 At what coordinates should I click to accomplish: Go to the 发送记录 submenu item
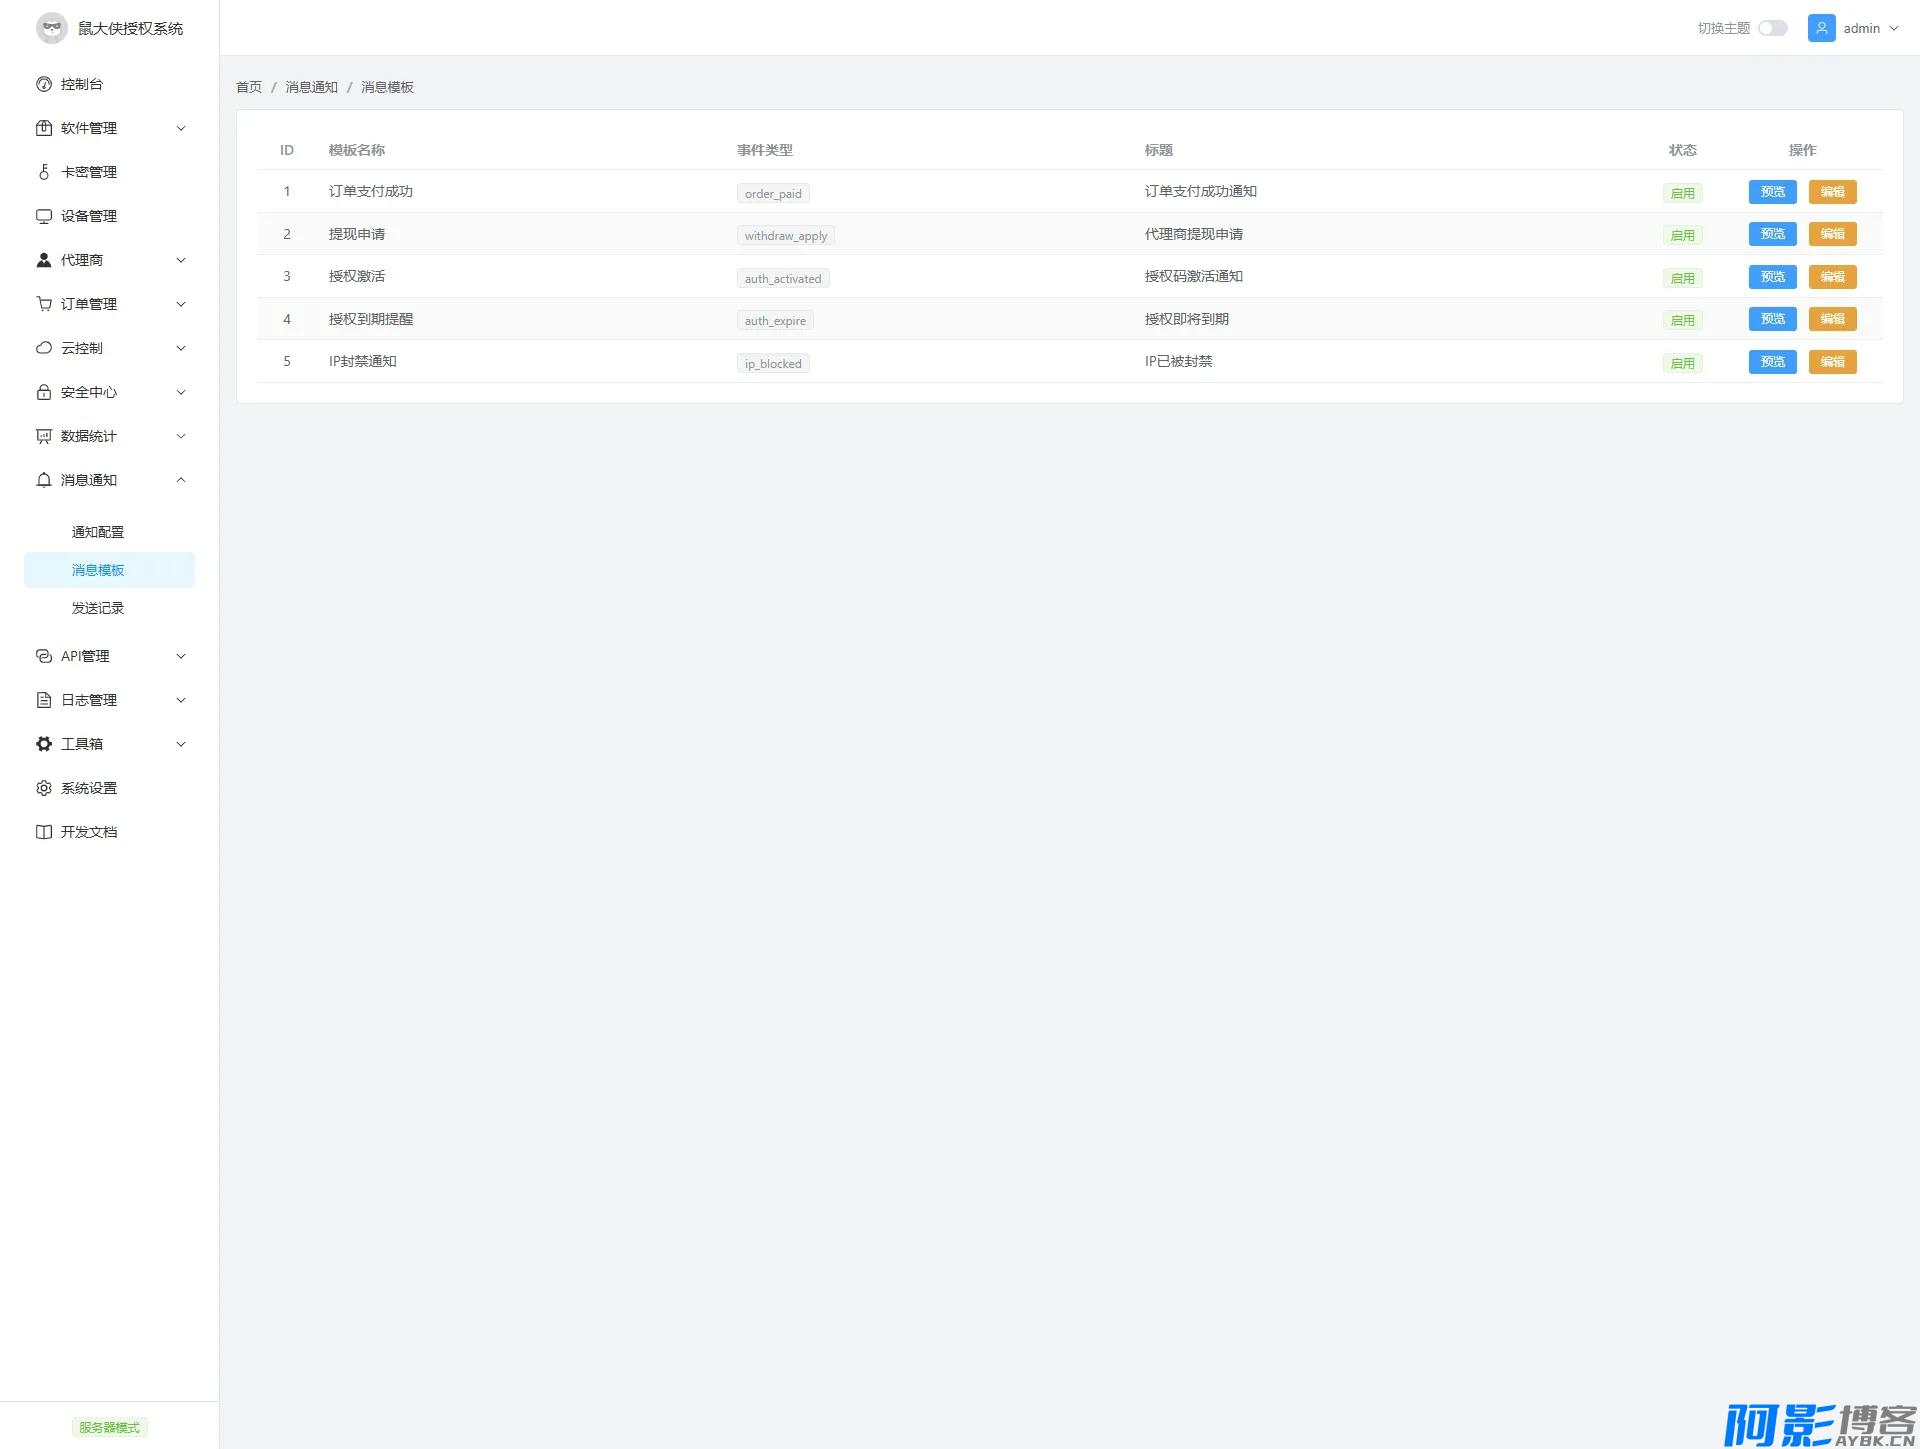[x=98, y=608]
